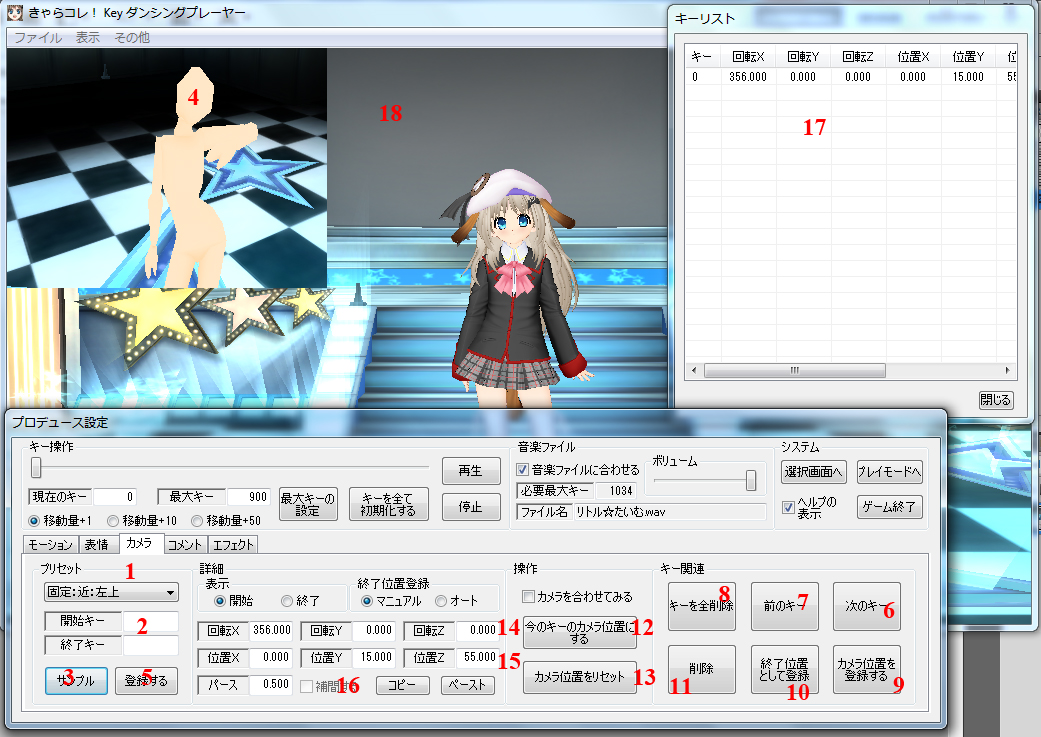Select the 終了 display radio button
1041x737 pixels.
287,601
